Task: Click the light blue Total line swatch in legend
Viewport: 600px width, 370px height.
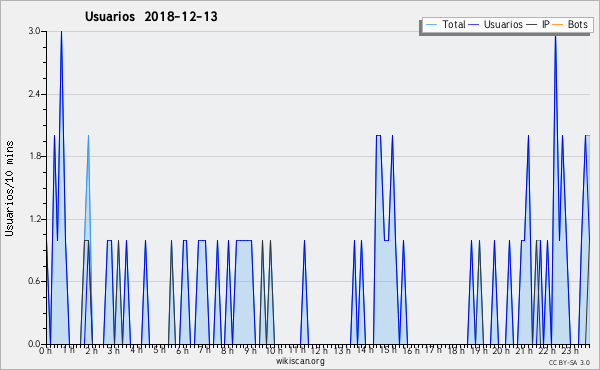Action: tap(431, 25)
